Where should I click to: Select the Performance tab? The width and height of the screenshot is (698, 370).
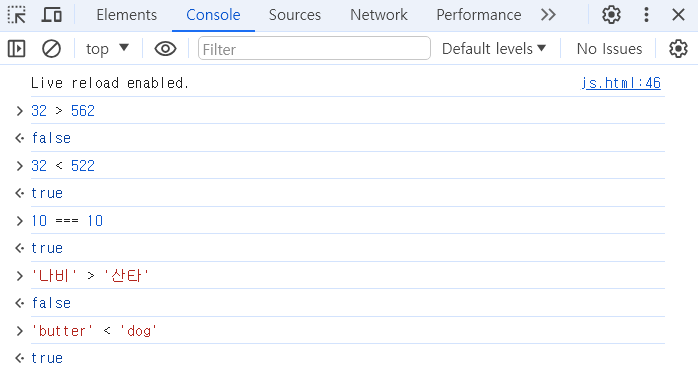[x=479, y=15]
